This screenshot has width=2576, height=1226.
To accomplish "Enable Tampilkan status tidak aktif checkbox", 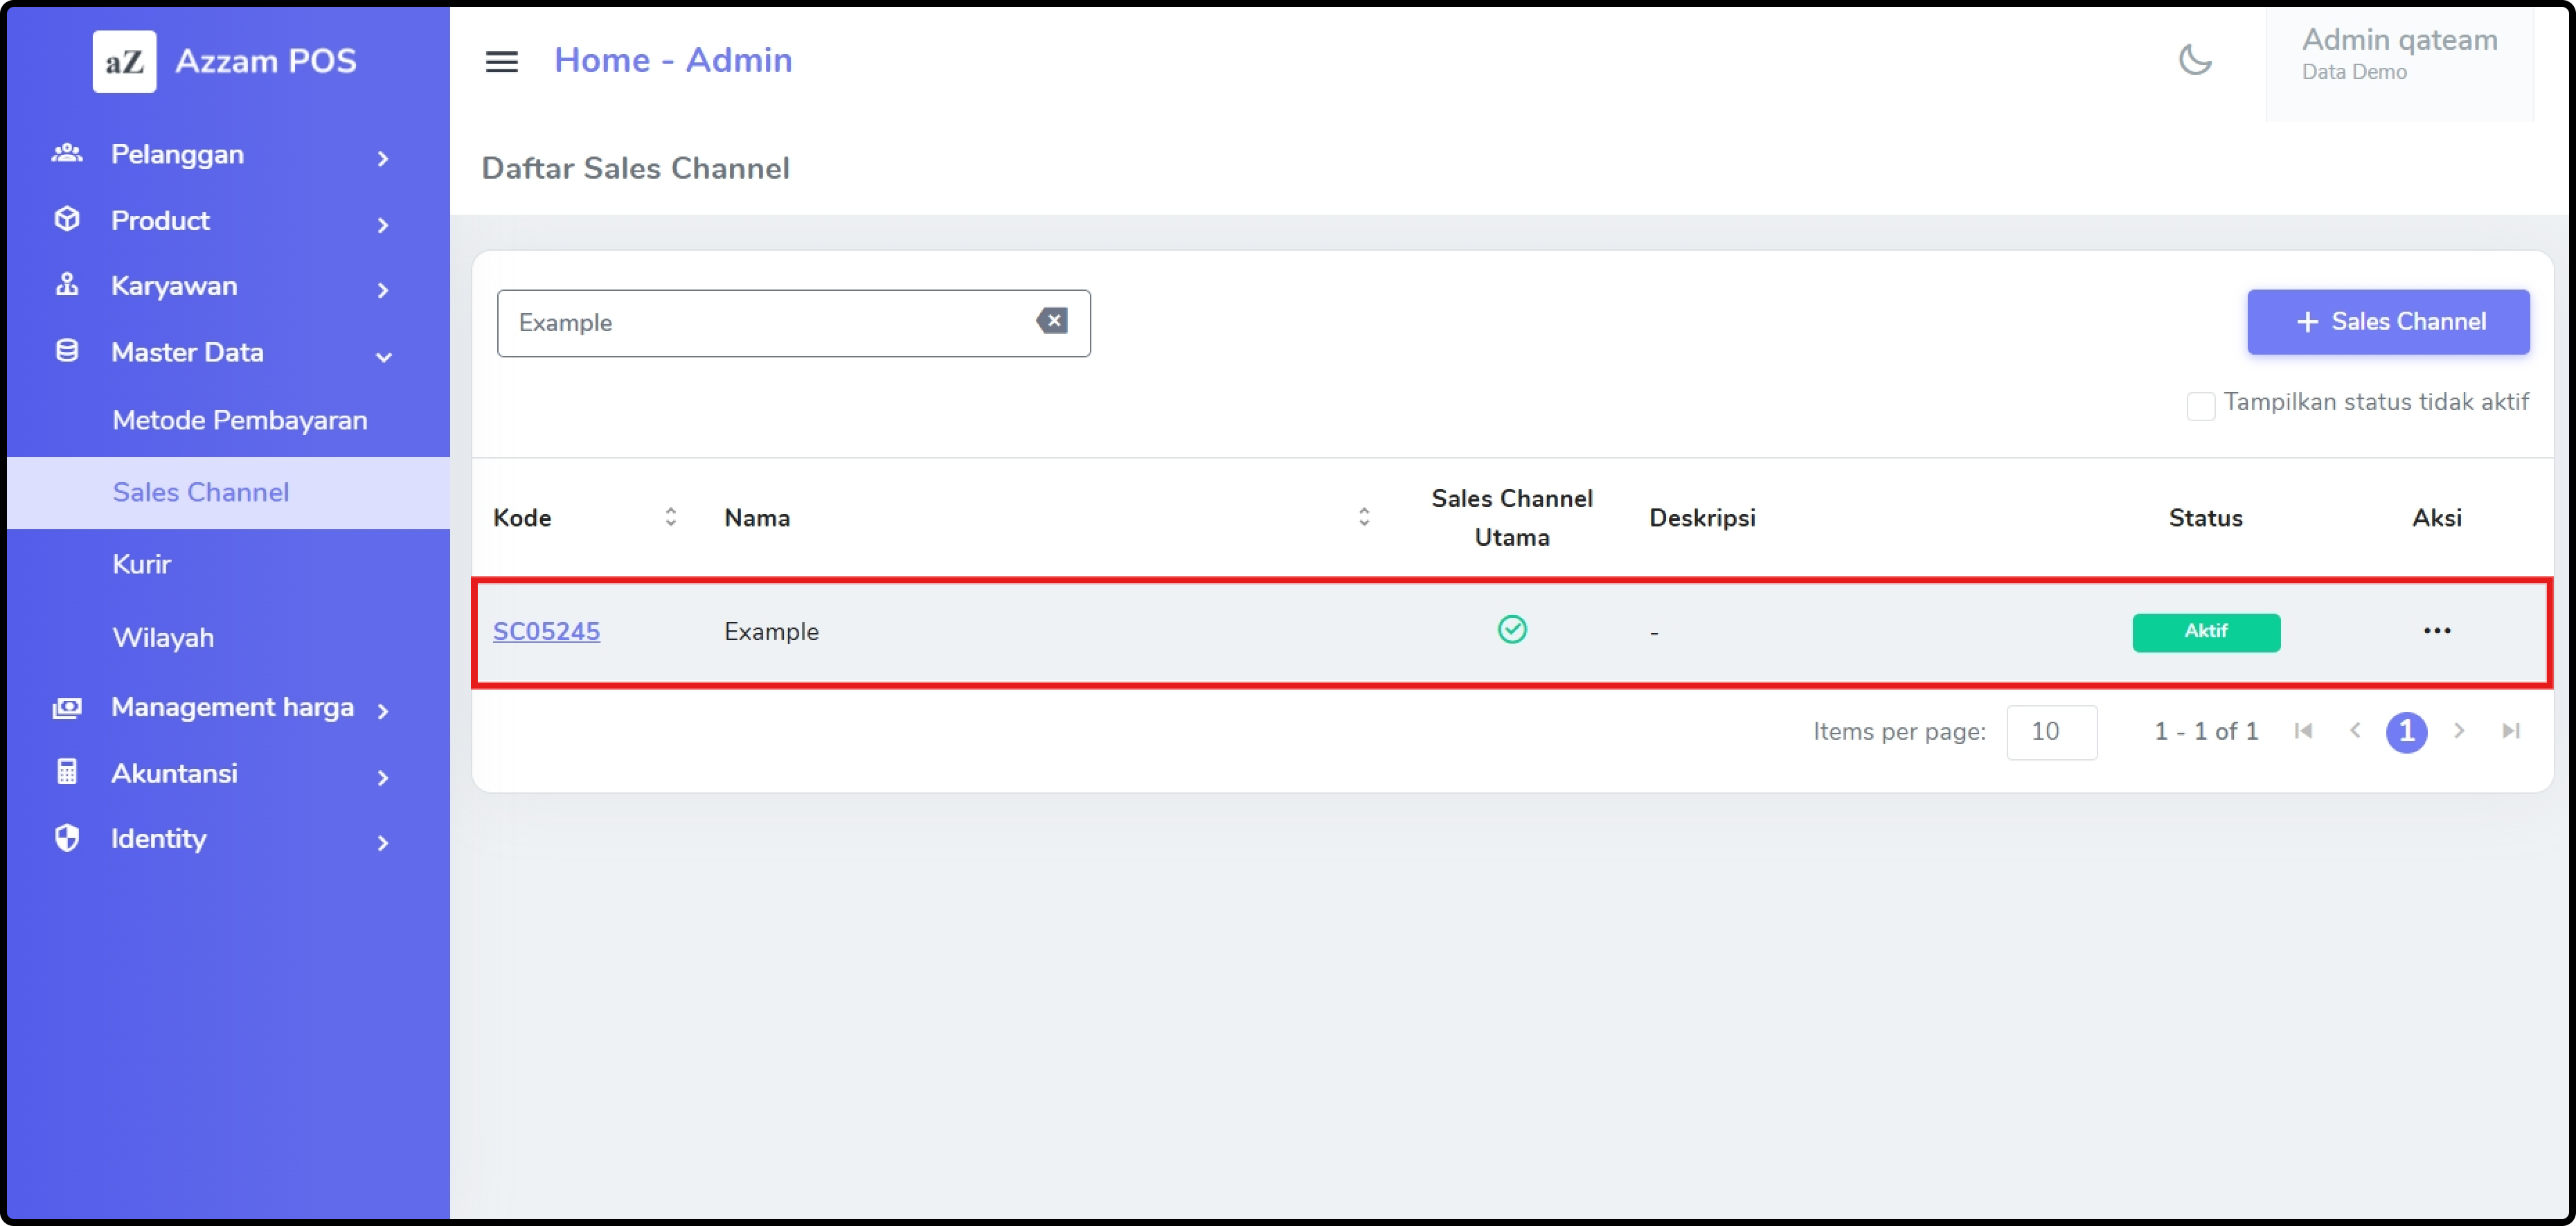I will 2200,405.
